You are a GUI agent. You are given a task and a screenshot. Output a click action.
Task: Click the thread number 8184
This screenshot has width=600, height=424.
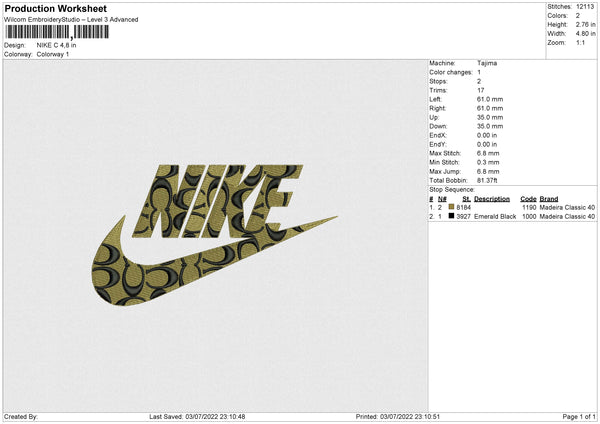tap(464, 207)
